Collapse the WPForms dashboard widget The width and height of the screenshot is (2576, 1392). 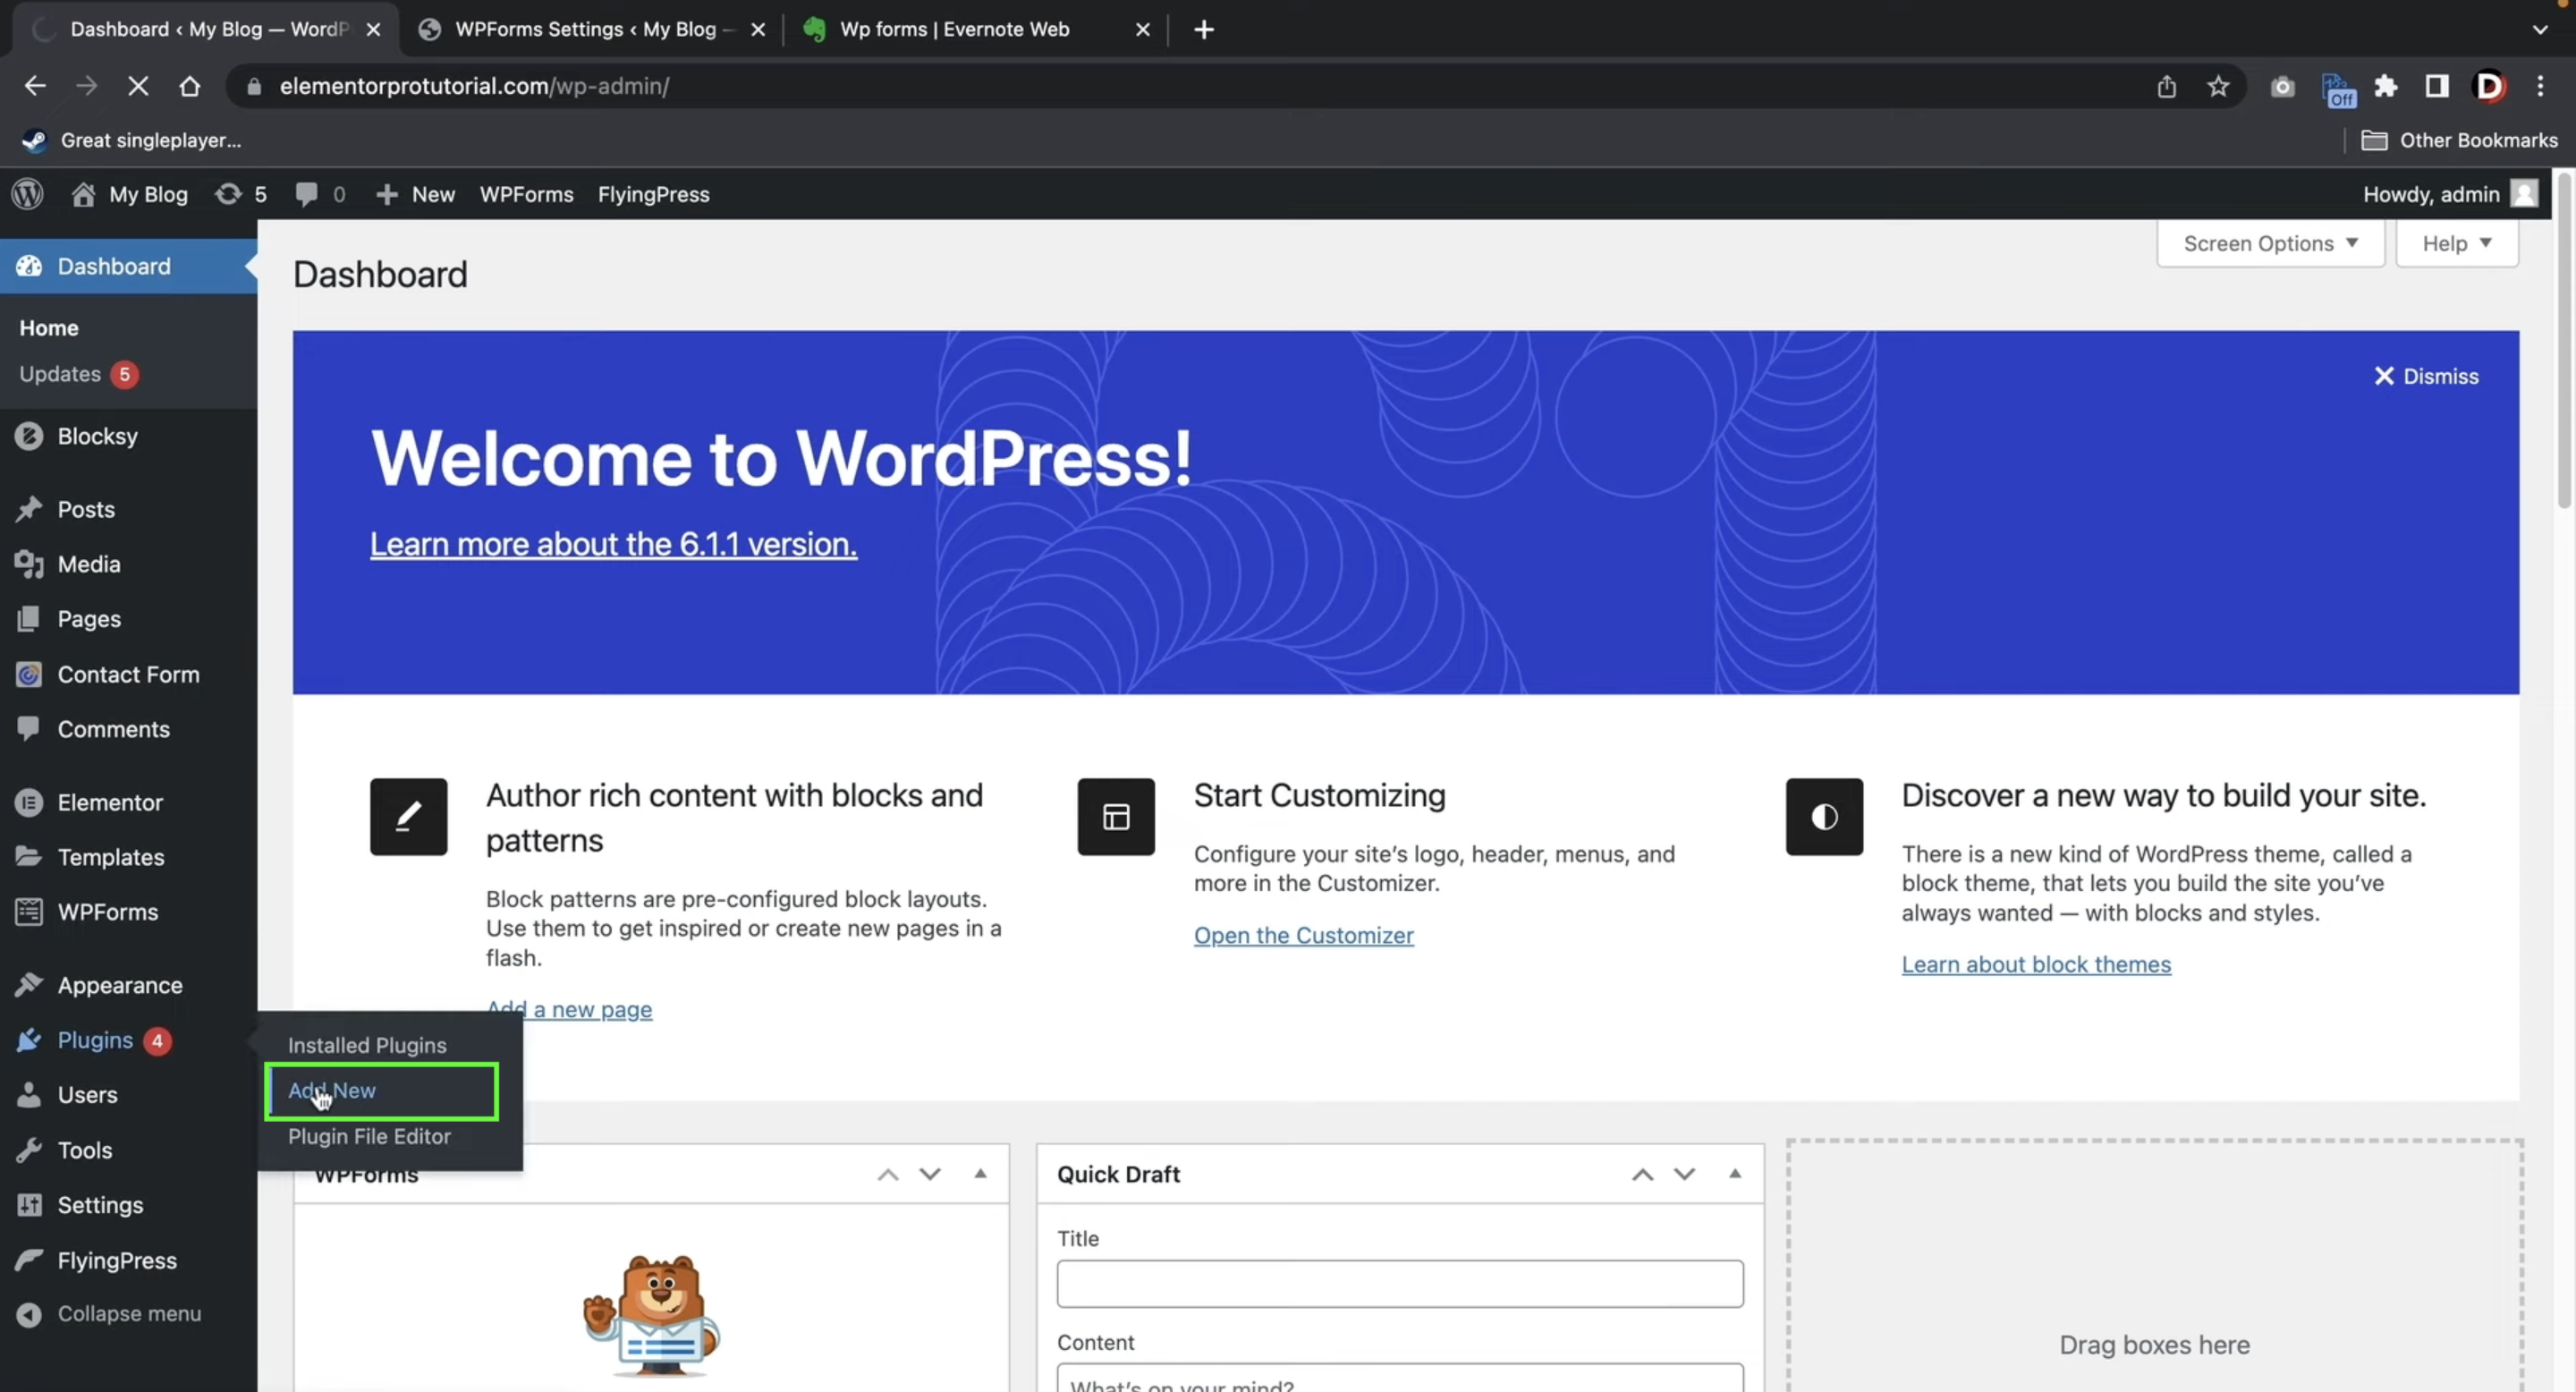point(980,1173)
